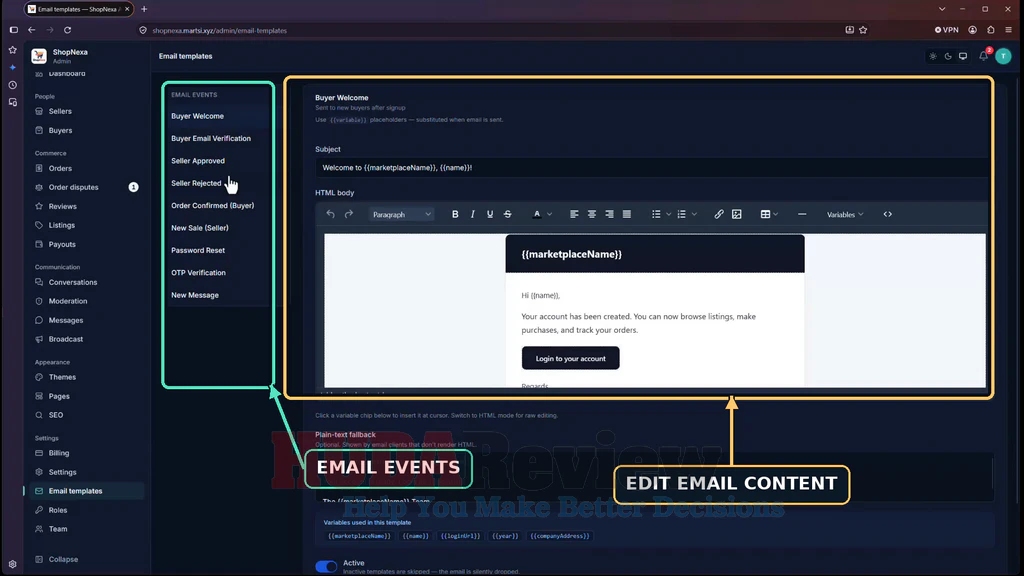Switch to system theme with monitor icon

point(963,56)
